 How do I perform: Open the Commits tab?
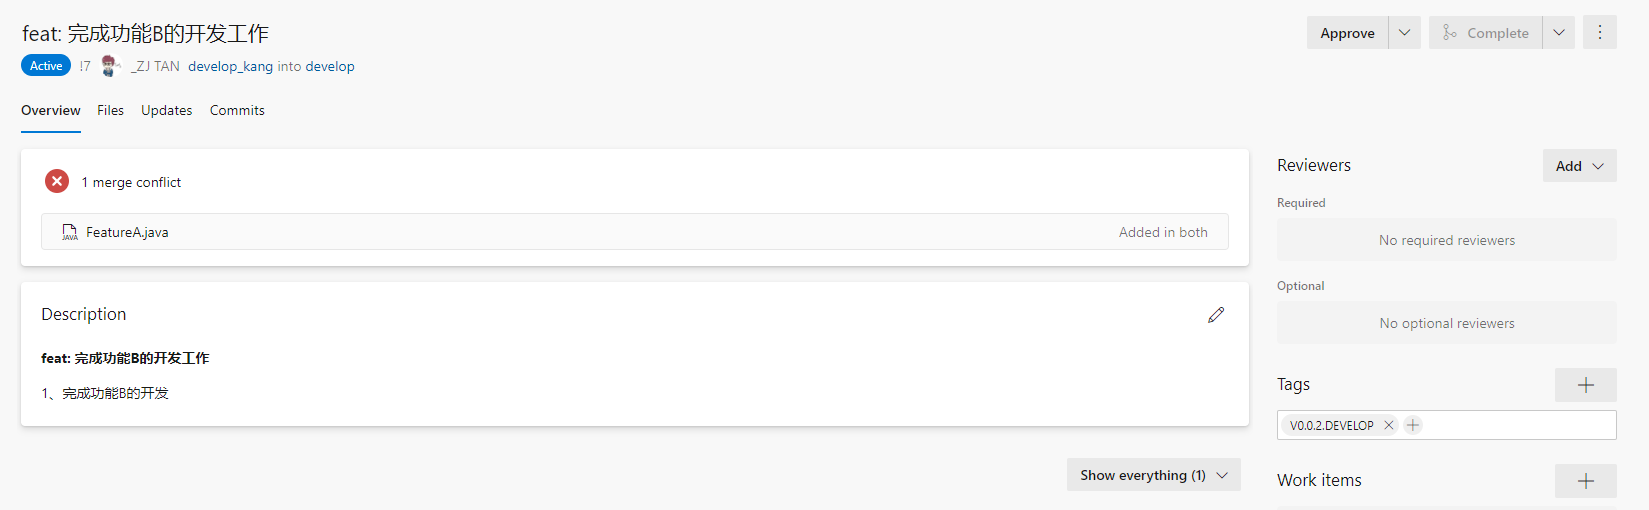237,110
